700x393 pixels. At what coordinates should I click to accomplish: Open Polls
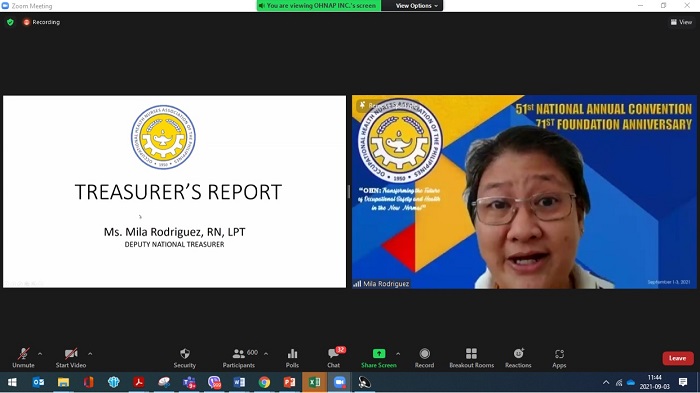(292, 358)
